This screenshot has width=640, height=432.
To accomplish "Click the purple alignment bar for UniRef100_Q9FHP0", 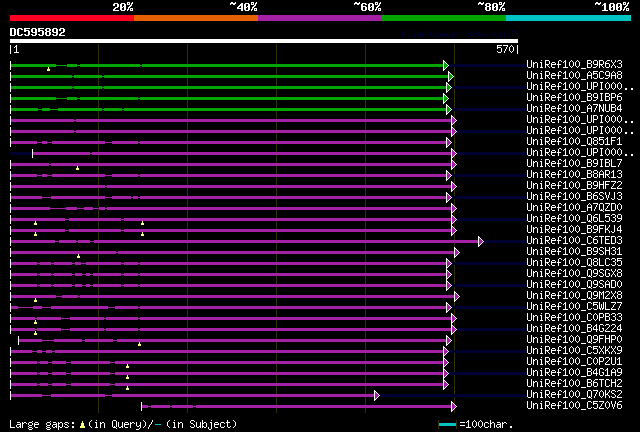I will 233,341.
